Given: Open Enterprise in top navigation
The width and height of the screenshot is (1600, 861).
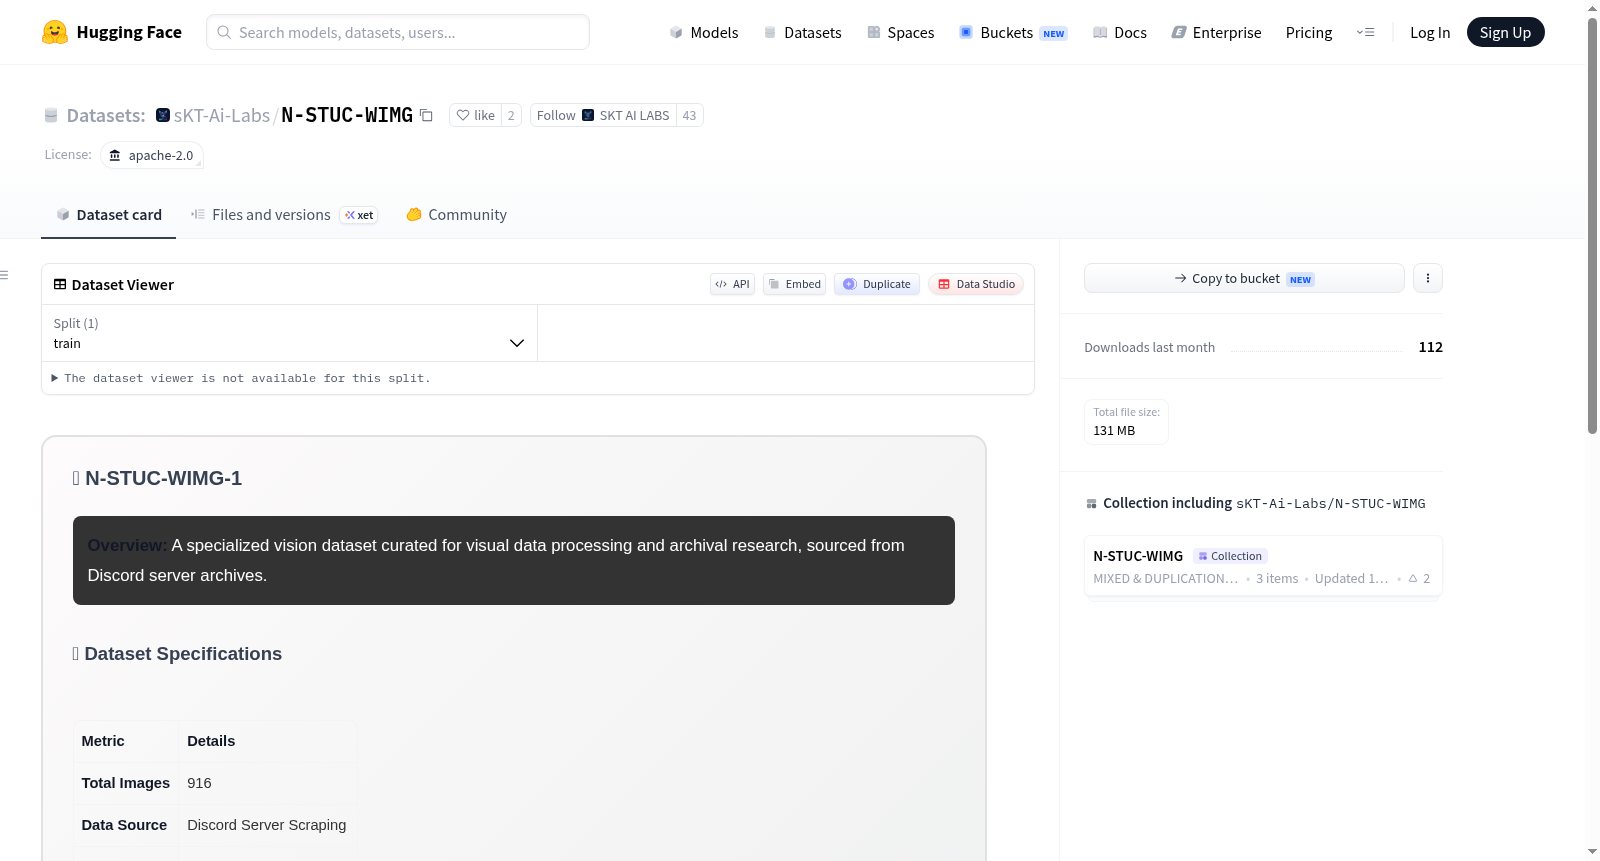Looking at the screenshot, I should point(1216,32).
